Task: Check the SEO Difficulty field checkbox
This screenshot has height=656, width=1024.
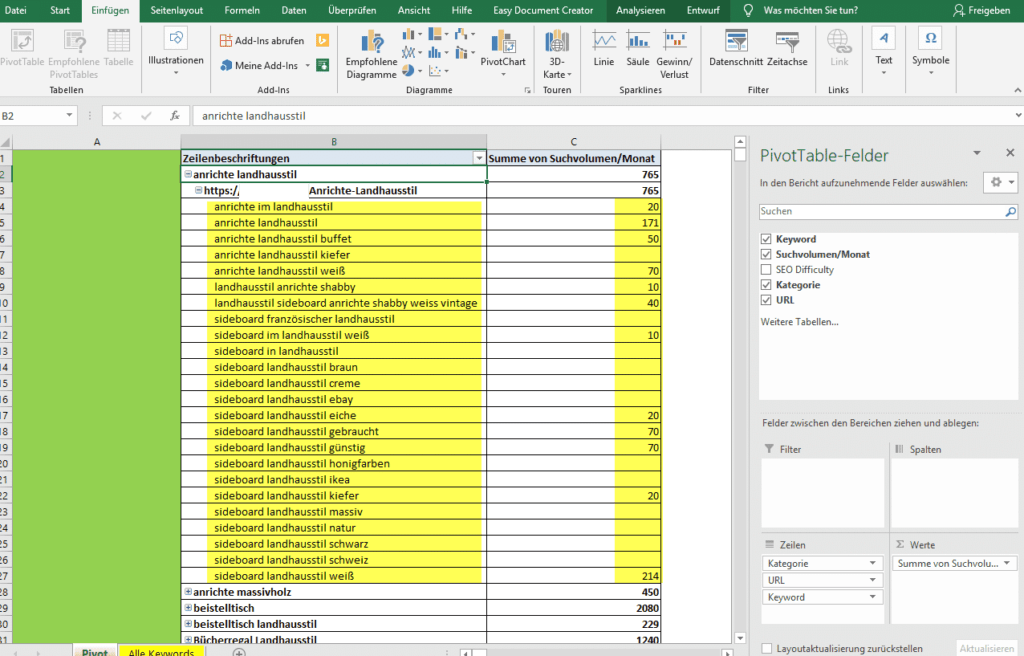Action: 766,269
